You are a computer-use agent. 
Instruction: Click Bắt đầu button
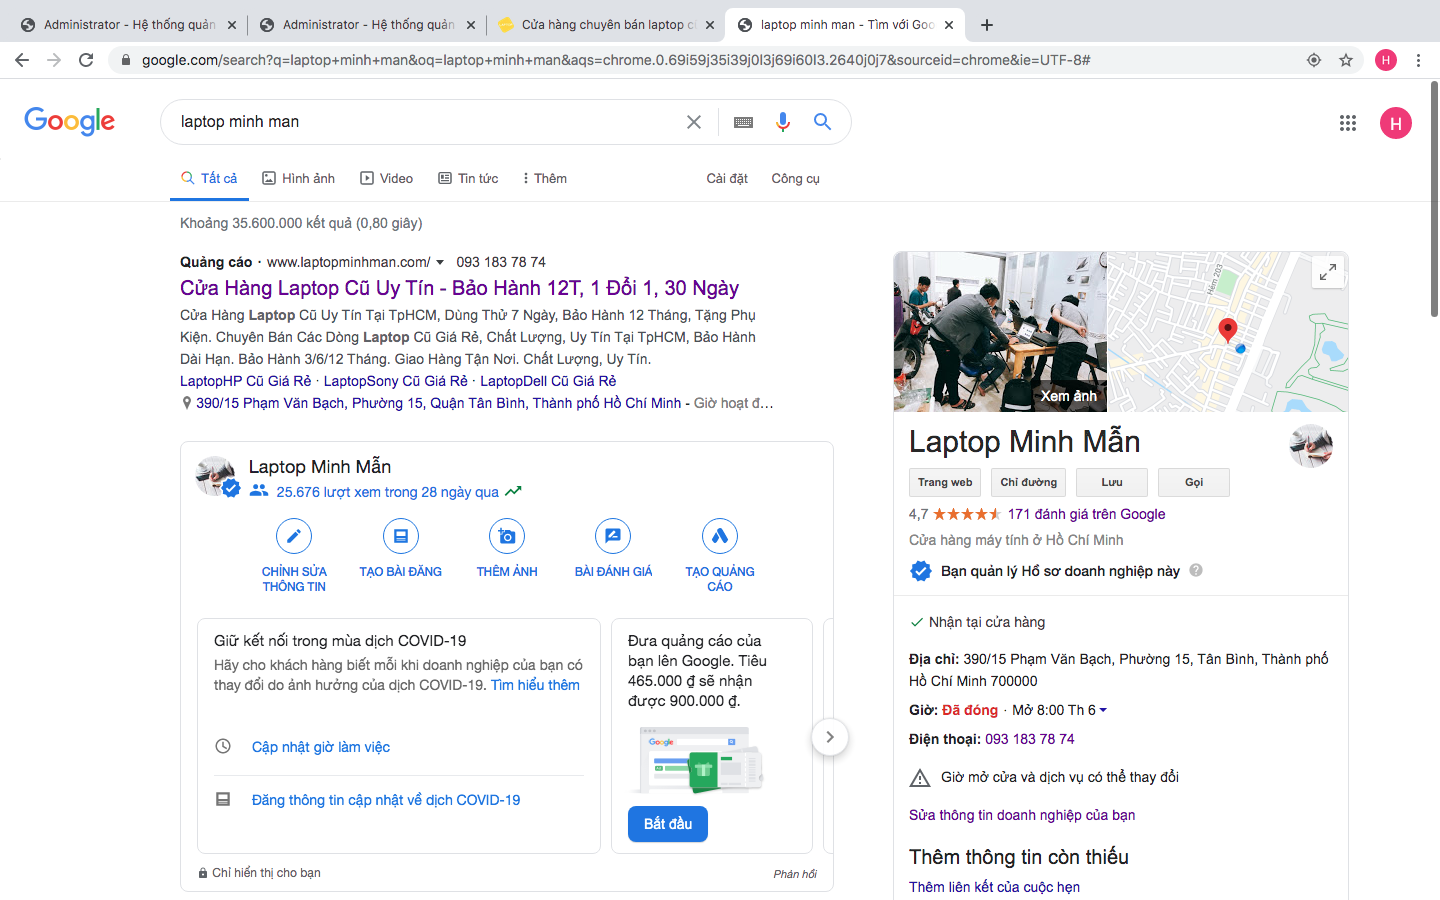click(668, 824)
